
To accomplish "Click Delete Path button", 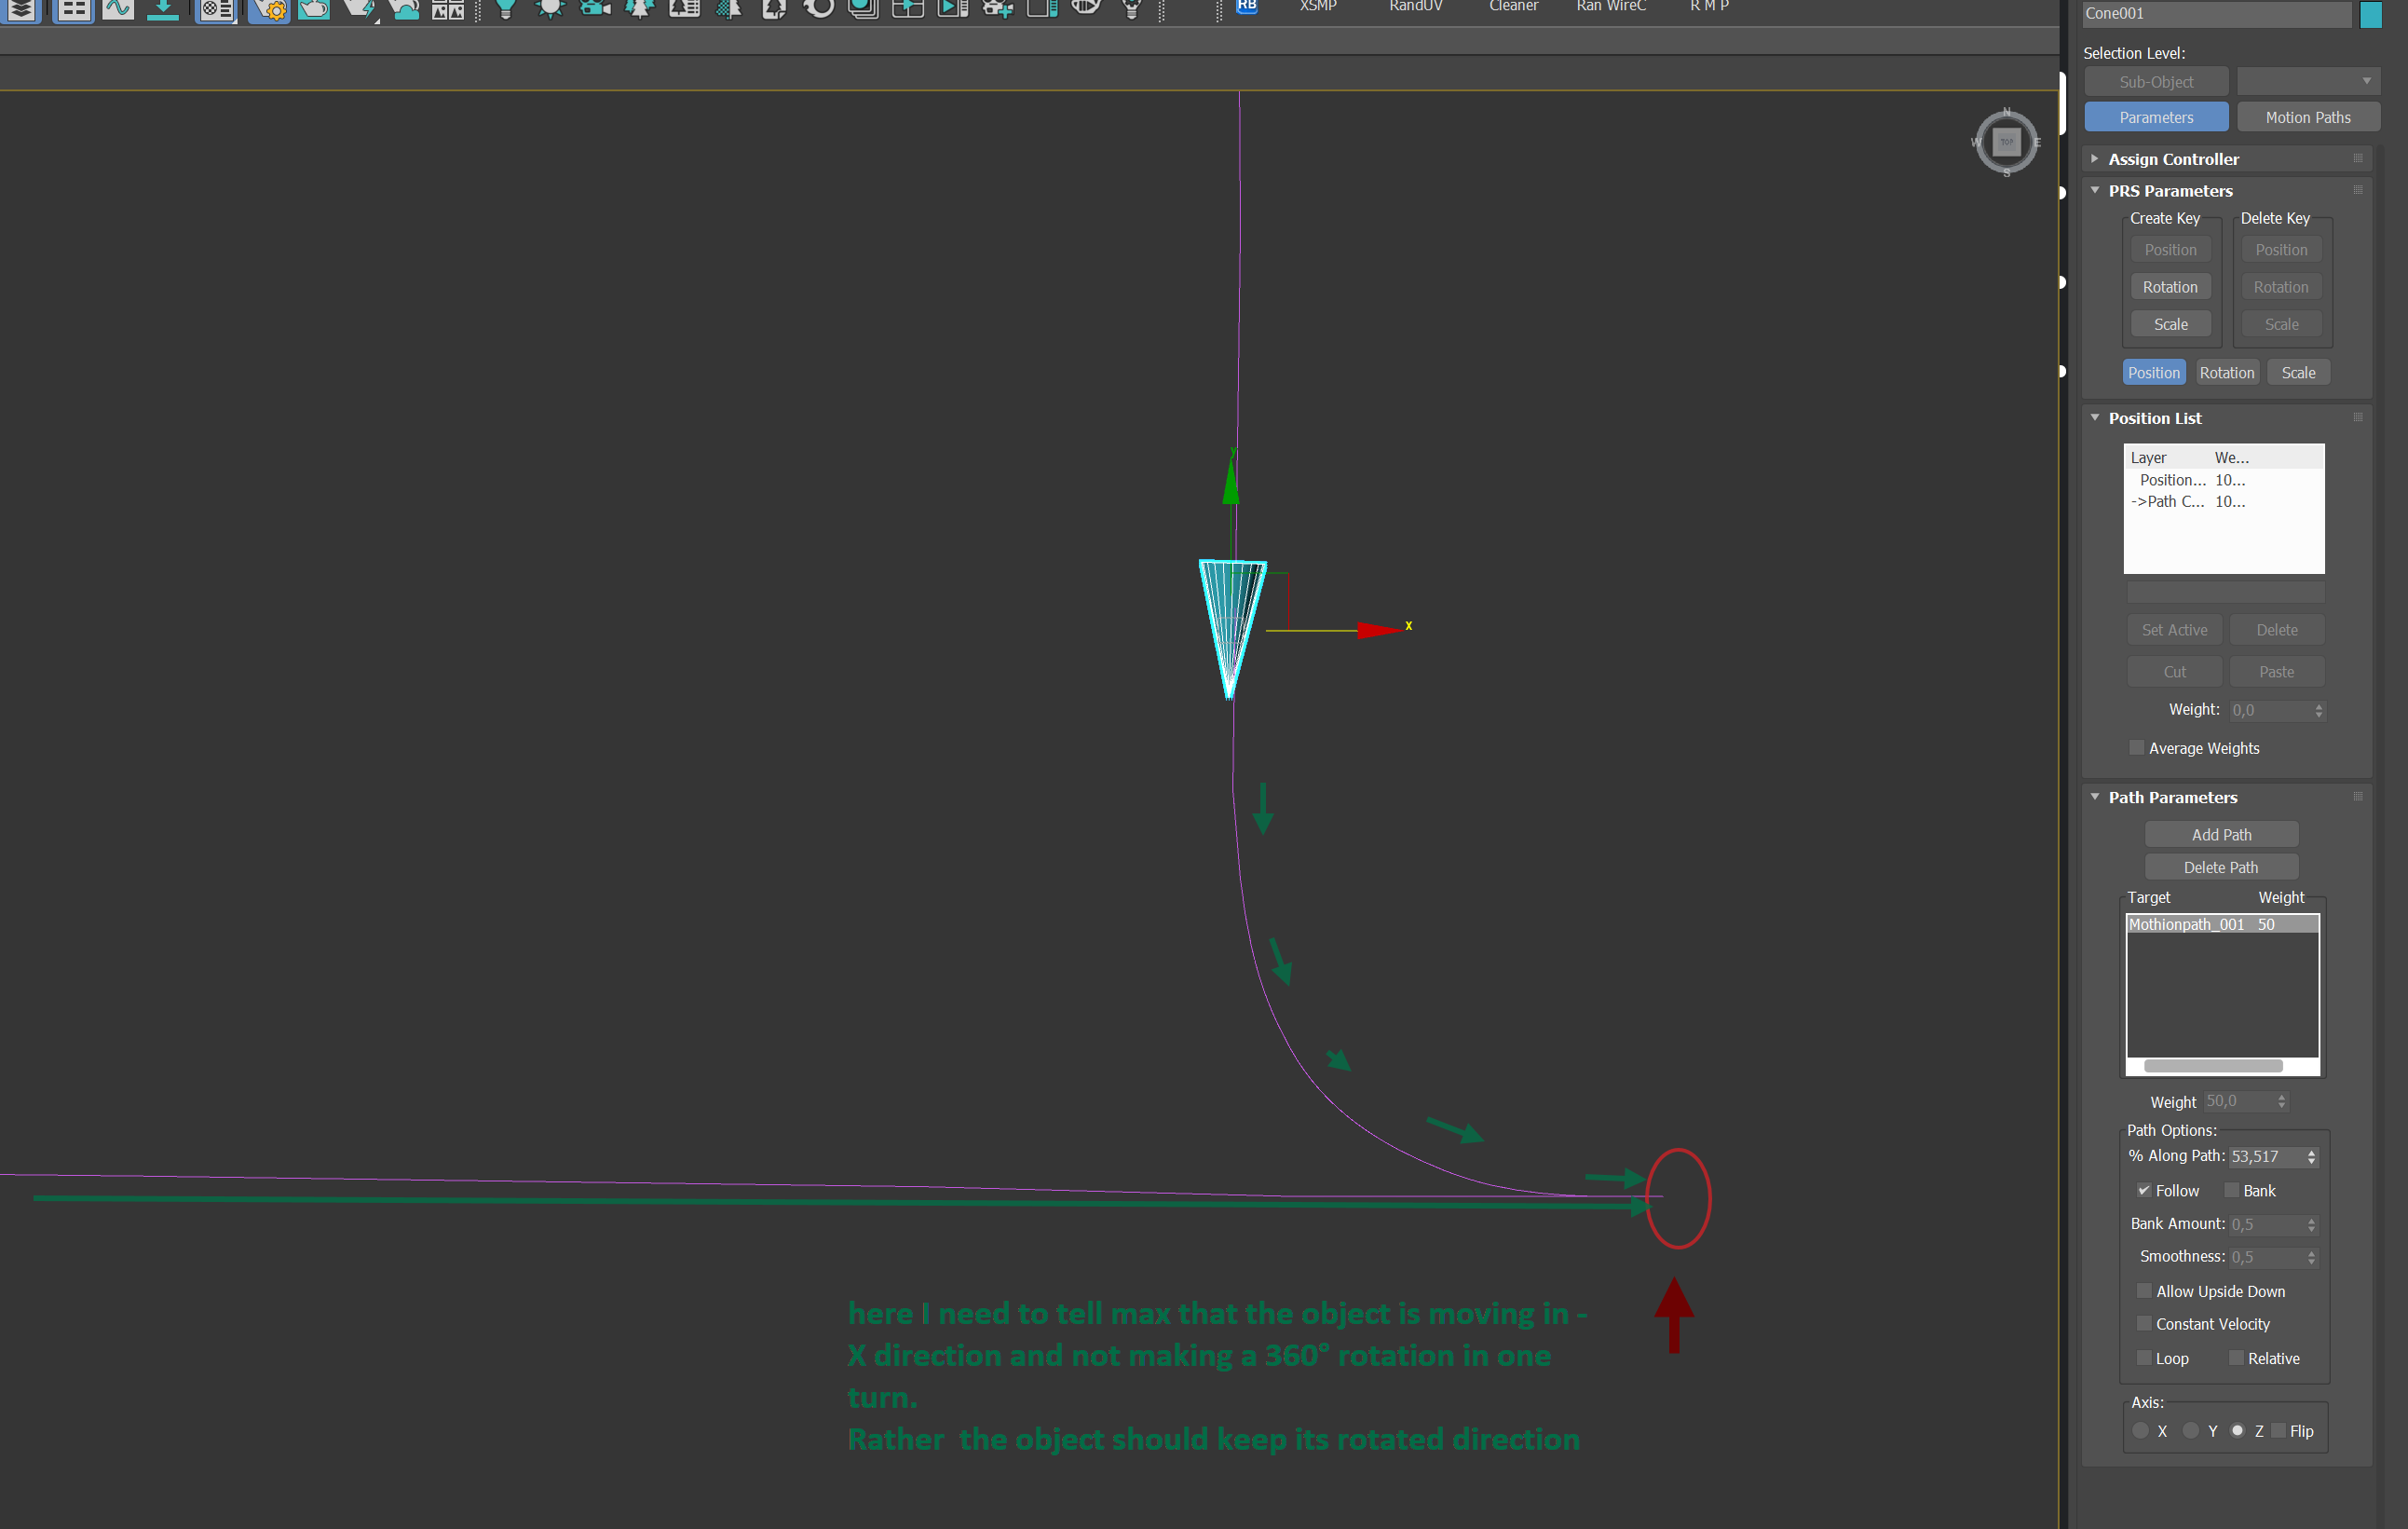I will (2222, 866).
